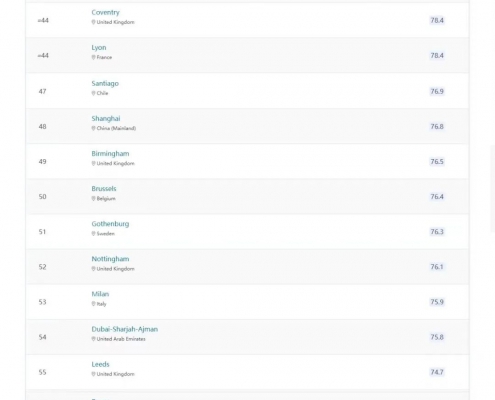Click the location pin icon beside Belgium
The image size is (495, 400).
tap(93, 199)
